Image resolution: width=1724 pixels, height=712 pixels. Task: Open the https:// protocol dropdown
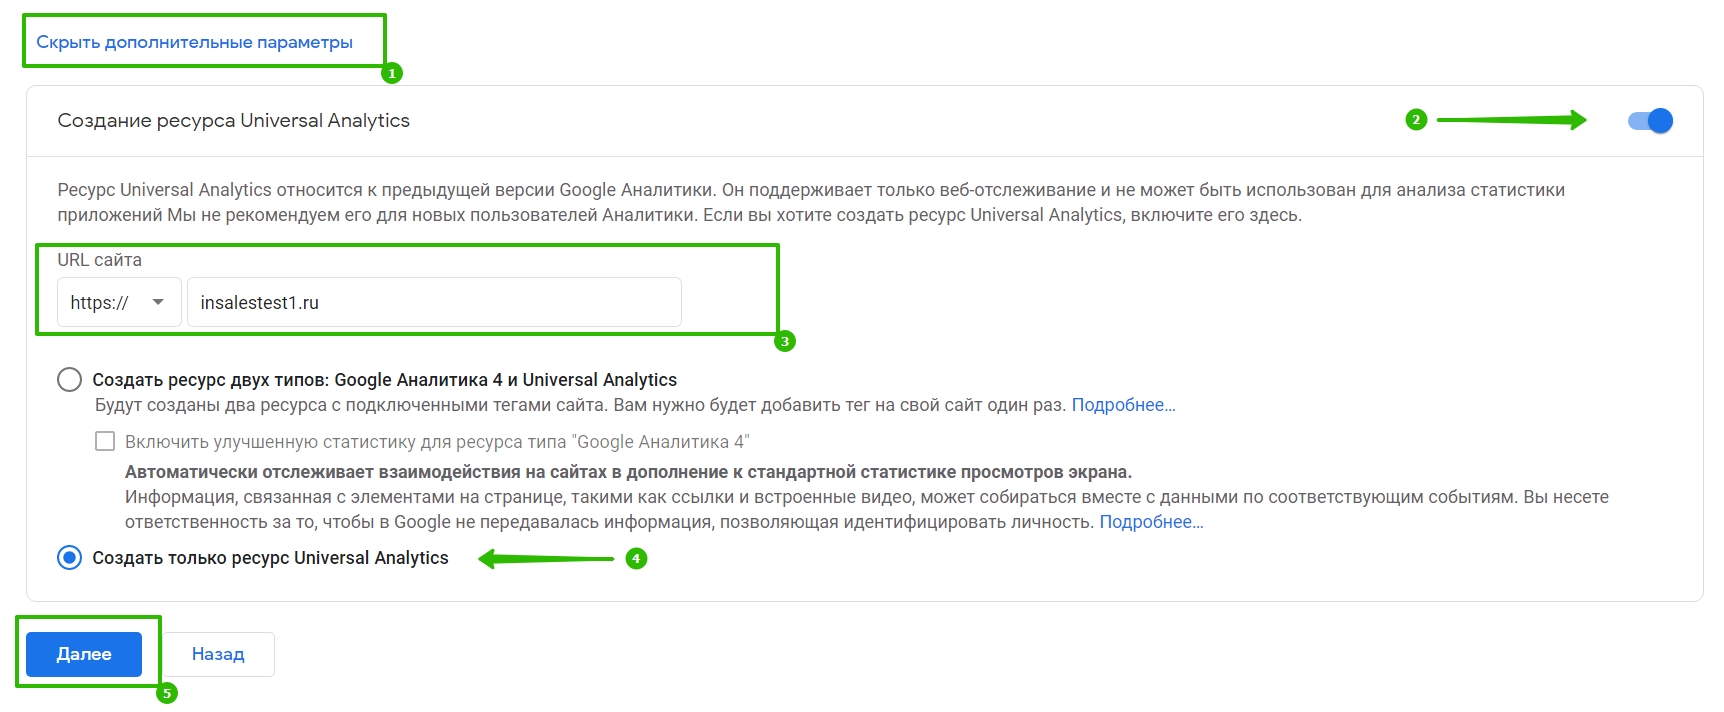pos(118,302)
